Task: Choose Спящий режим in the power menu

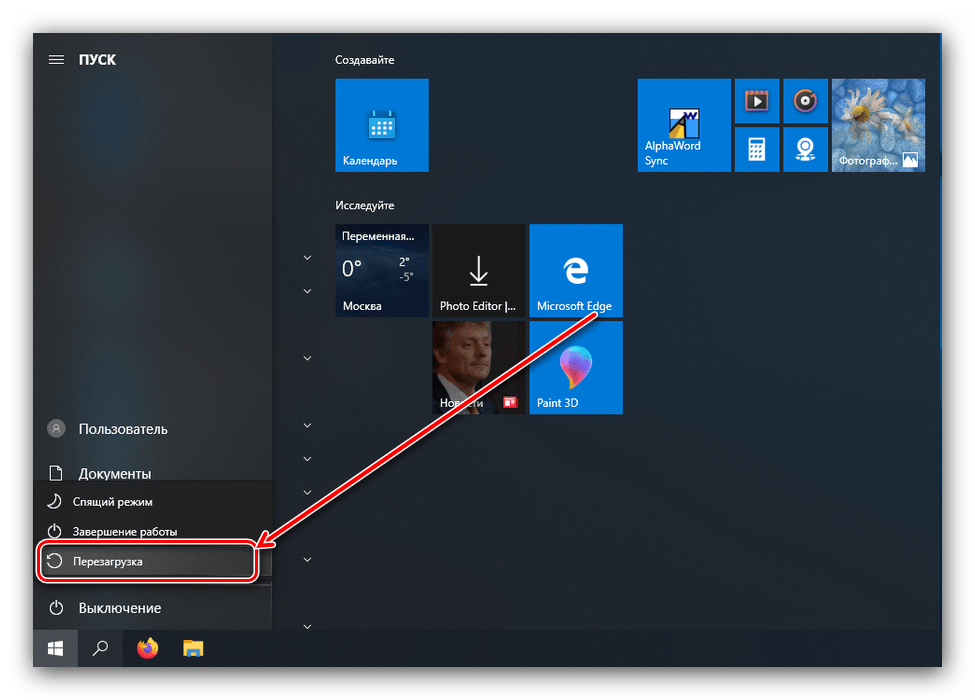Action: pos(112,501)
